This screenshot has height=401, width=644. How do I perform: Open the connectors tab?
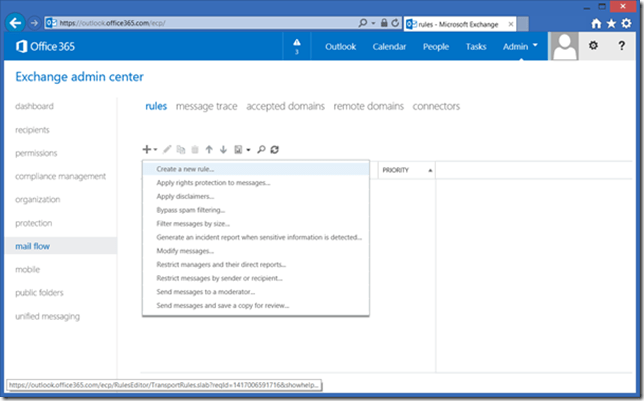[436, 106]
